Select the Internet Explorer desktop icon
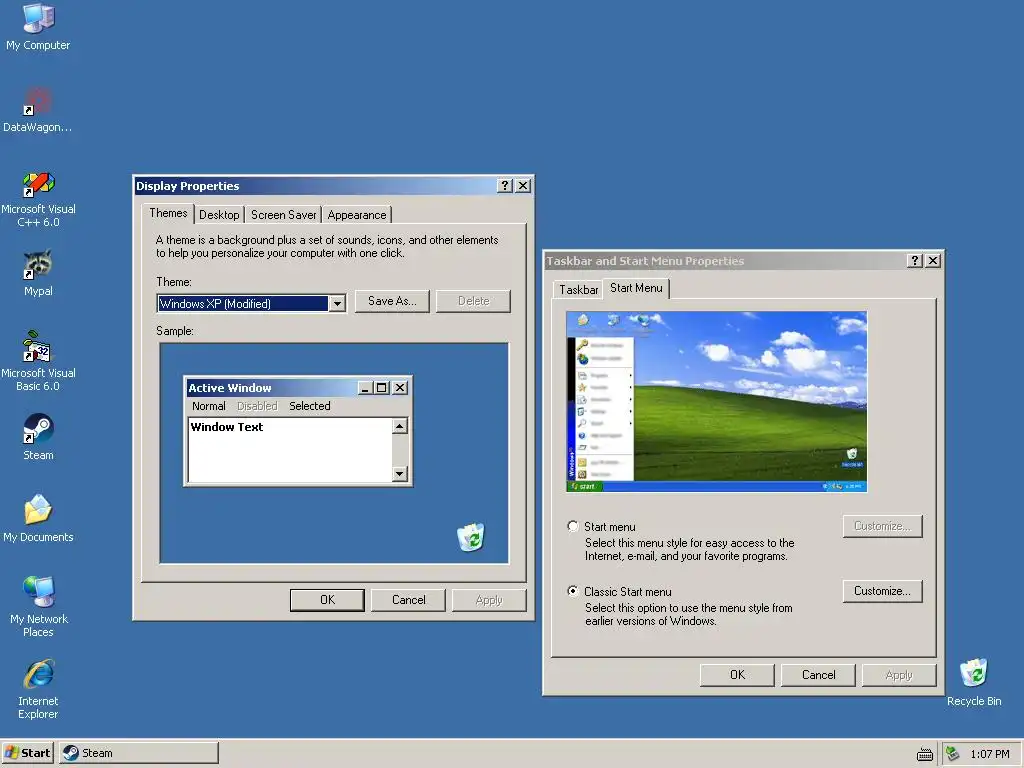Viewport: 1024px width, 768px height. pos(38,689)
